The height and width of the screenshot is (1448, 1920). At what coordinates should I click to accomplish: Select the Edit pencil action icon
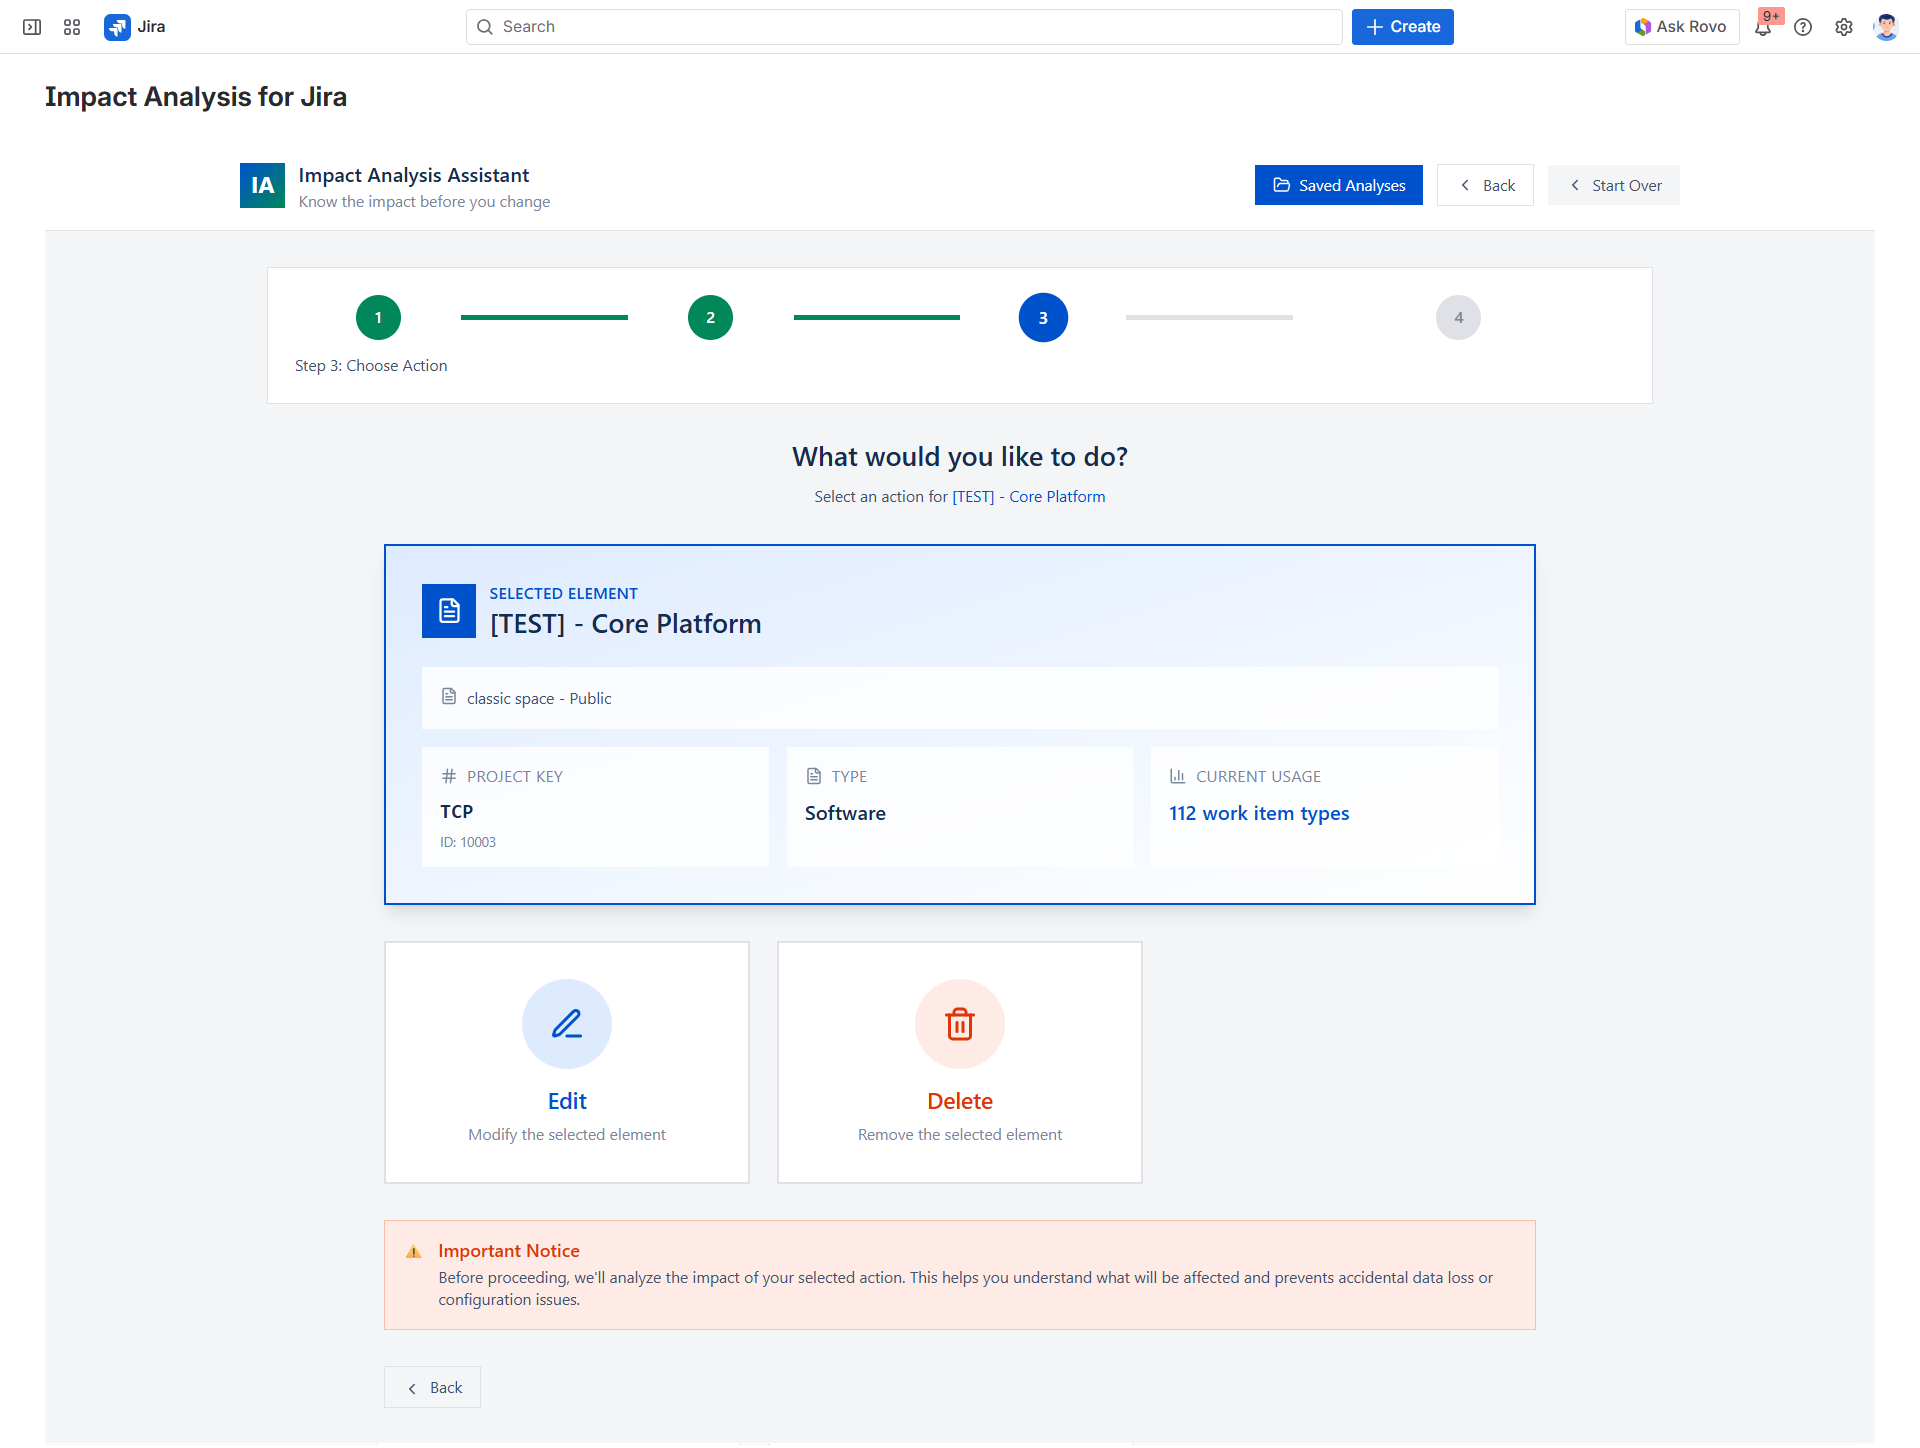tap(566, 1024)
